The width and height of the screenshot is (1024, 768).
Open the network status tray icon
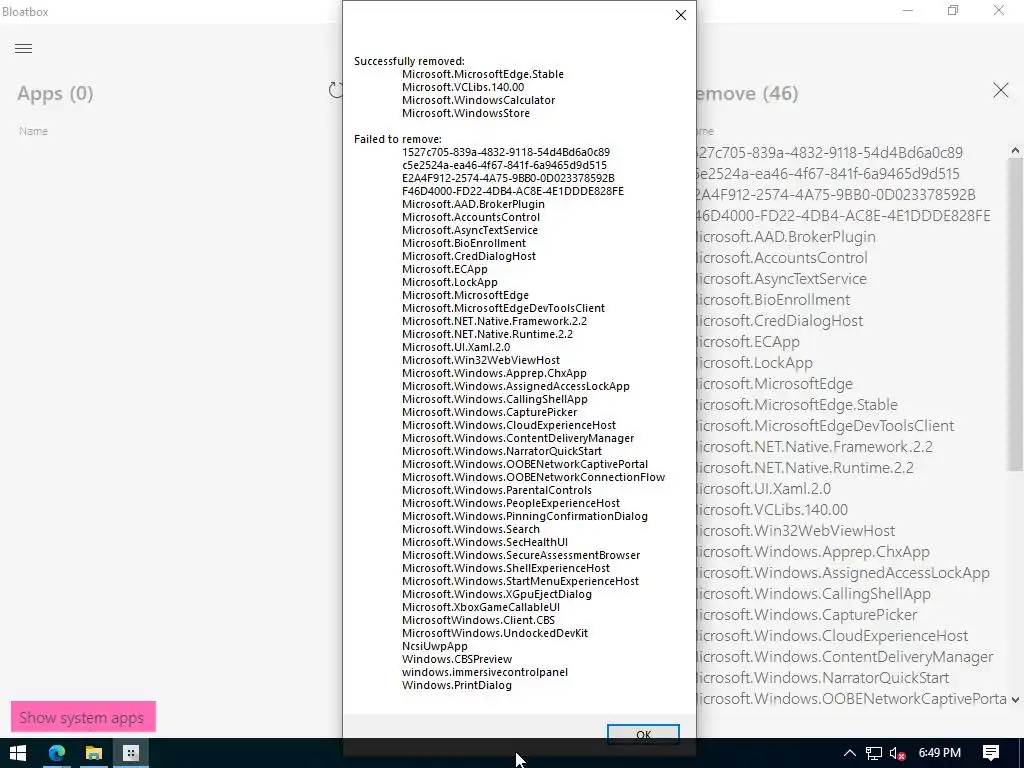point(873,754)
